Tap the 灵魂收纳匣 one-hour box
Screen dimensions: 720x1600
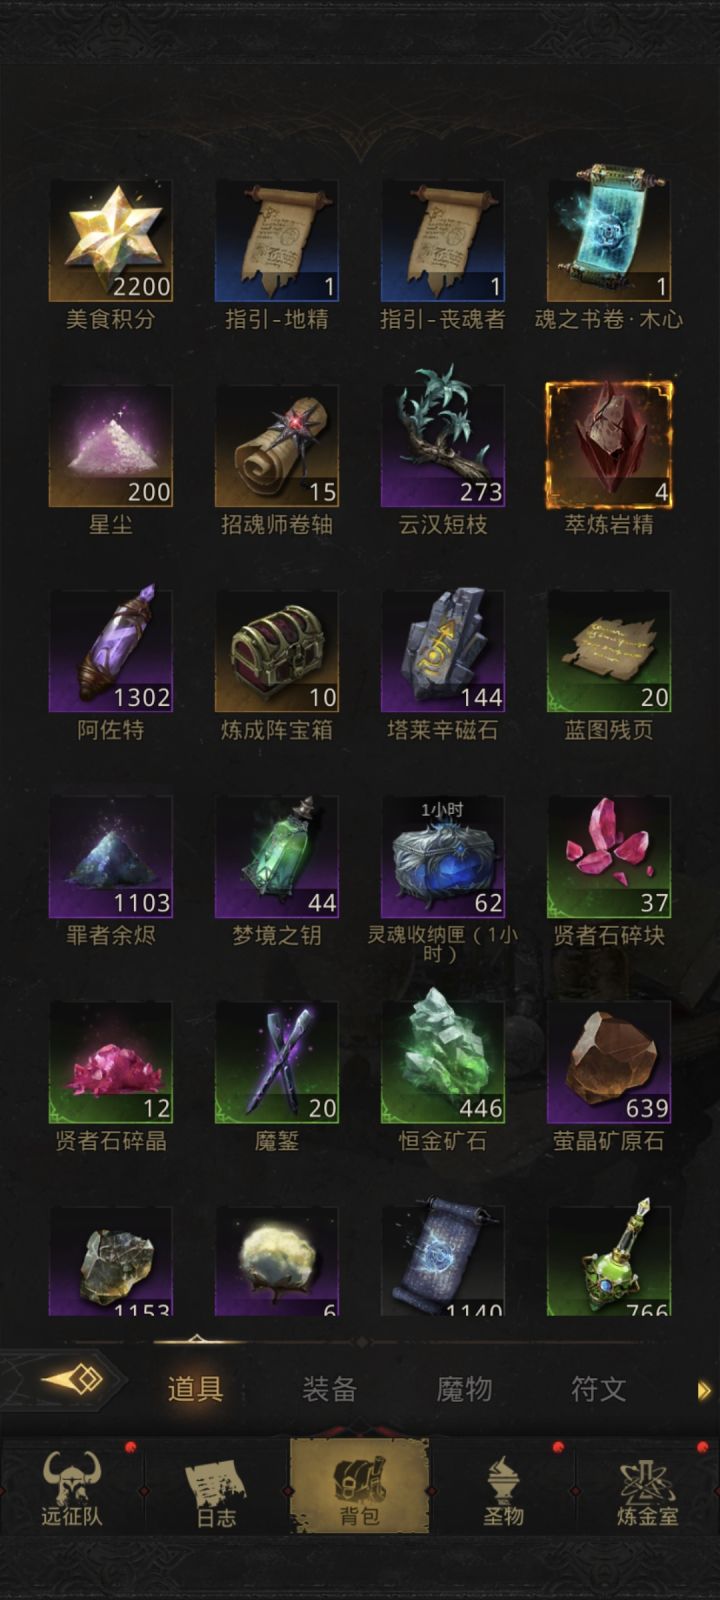(443, 857)
